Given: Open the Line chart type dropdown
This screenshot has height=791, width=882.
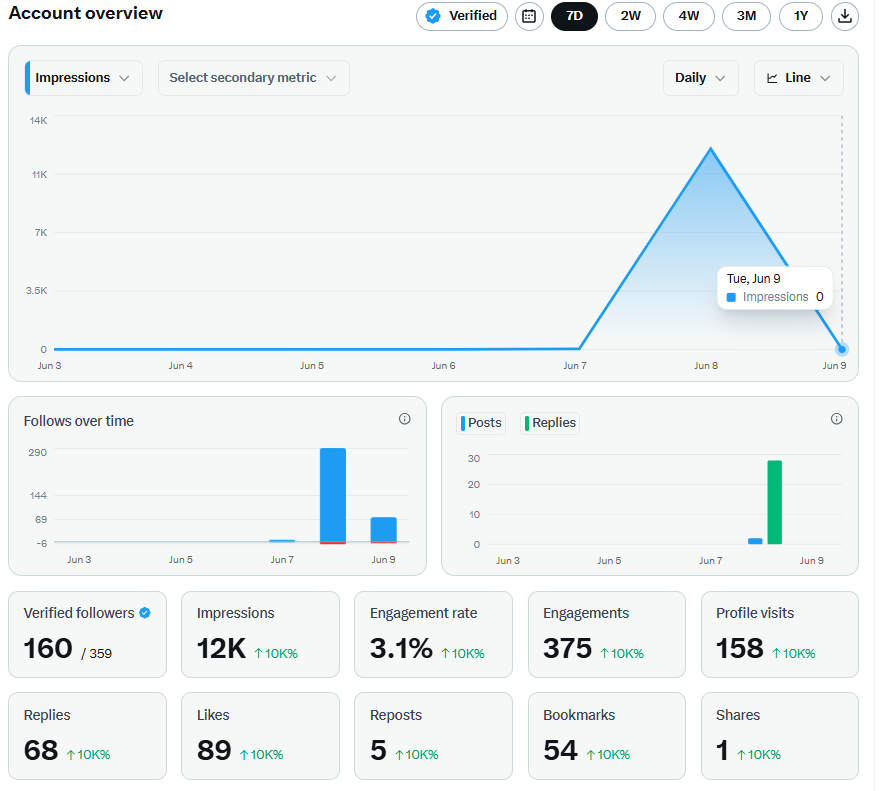Looking at the screenshot, I should pyautogui.click(x=799, y=78).
